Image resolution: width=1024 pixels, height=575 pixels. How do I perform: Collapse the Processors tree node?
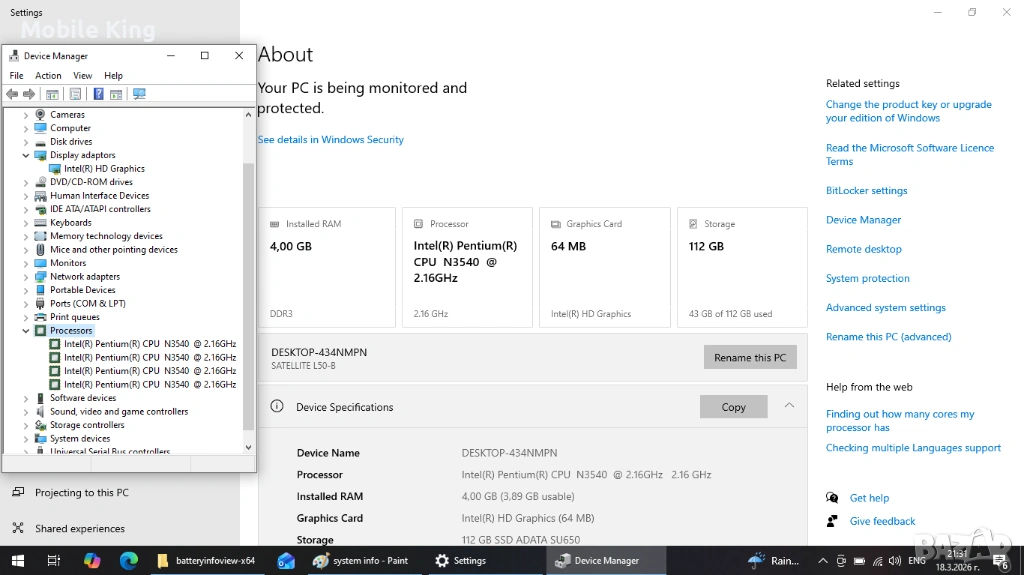[x=26, y=331]
